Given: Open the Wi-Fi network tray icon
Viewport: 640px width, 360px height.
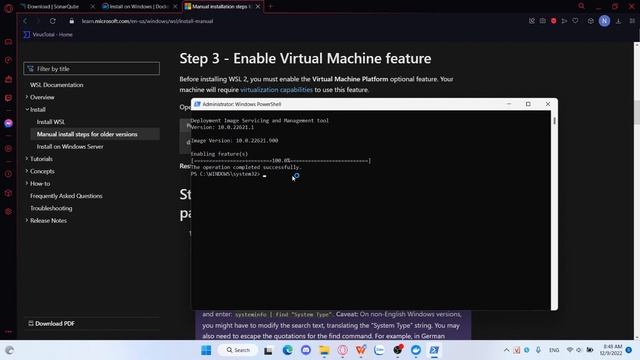Looking at the screenshot, I should [570, 350].
